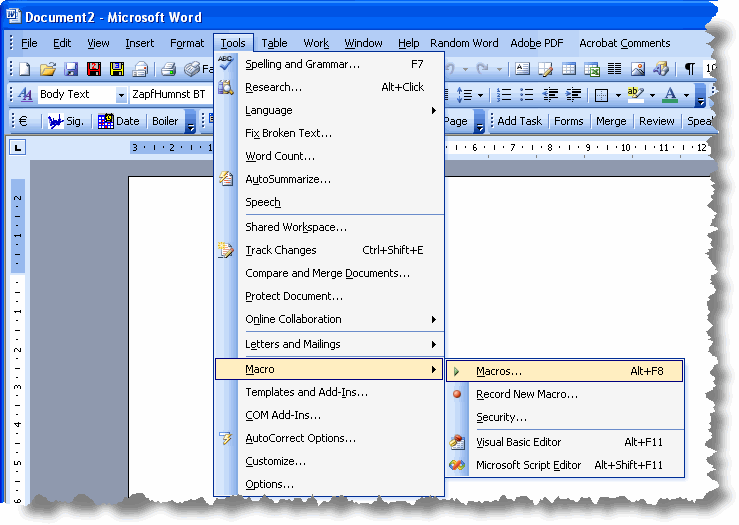Click the Insert Table icon
Viewport: 739px width, 525px height.
569,69
